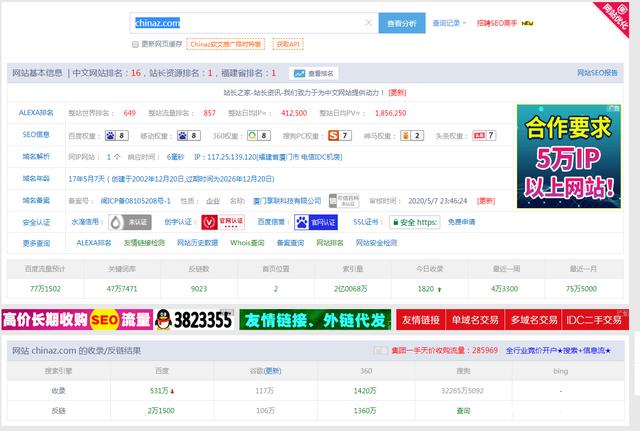The height and width of the screenshot is (431, 640).
Task: Click the pink 高价长期收购SEO流量 banner
Action: (77, 320)
